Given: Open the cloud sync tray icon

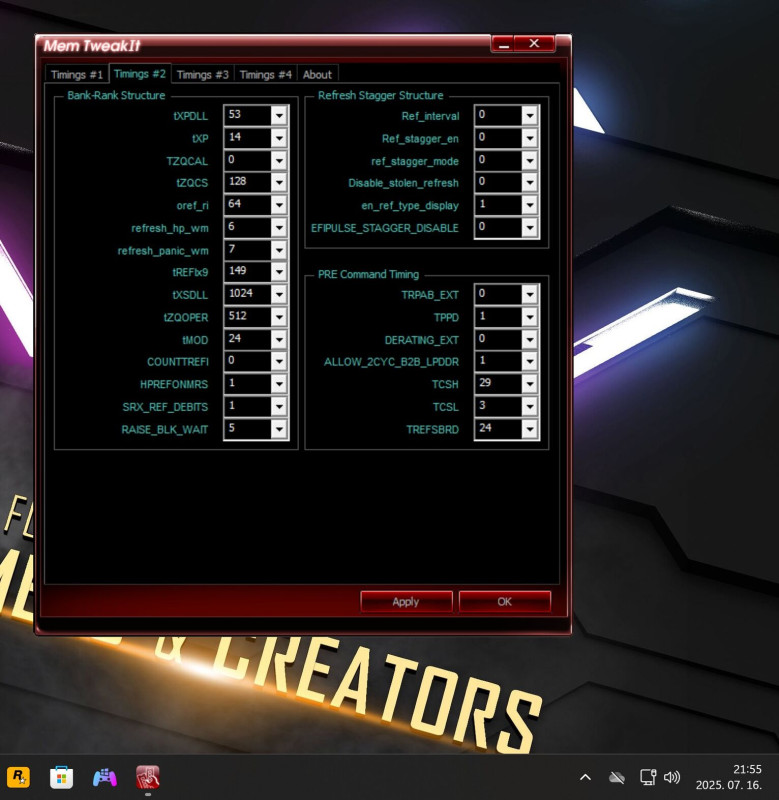Looking at the screenshot, I should click(x=617, y=778).
